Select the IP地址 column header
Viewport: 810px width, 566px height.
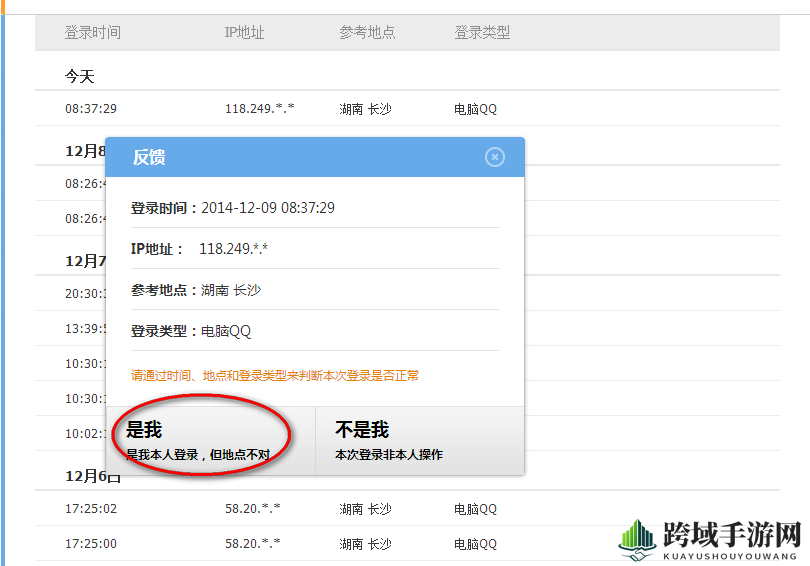coord(244,33)
